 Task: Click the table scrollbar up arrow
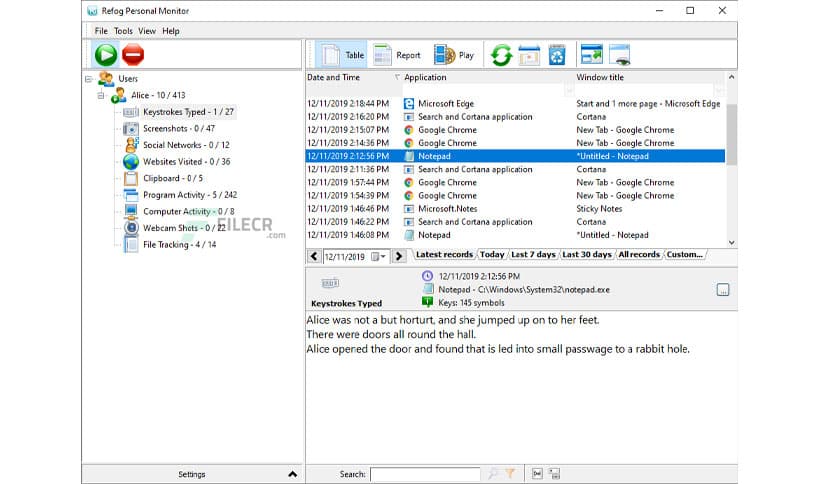pyautogui.click(x=732, y=77)
